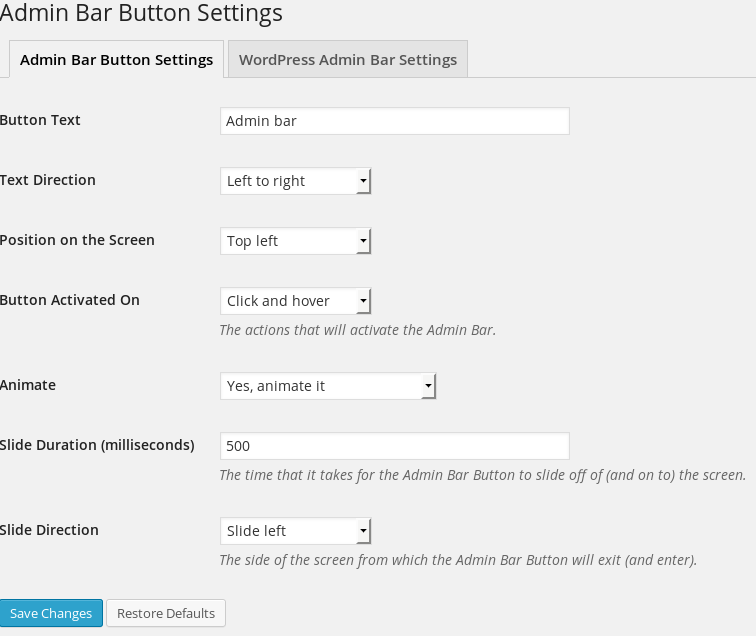This screenshot has height=636, width=756.
Task: Open the Button Activated On dropdown
Action: click(296, 301)
